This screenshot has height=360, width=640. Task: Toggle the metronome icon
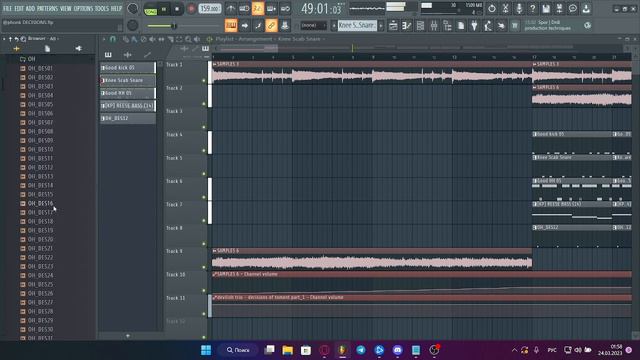(x=231, y=9)
